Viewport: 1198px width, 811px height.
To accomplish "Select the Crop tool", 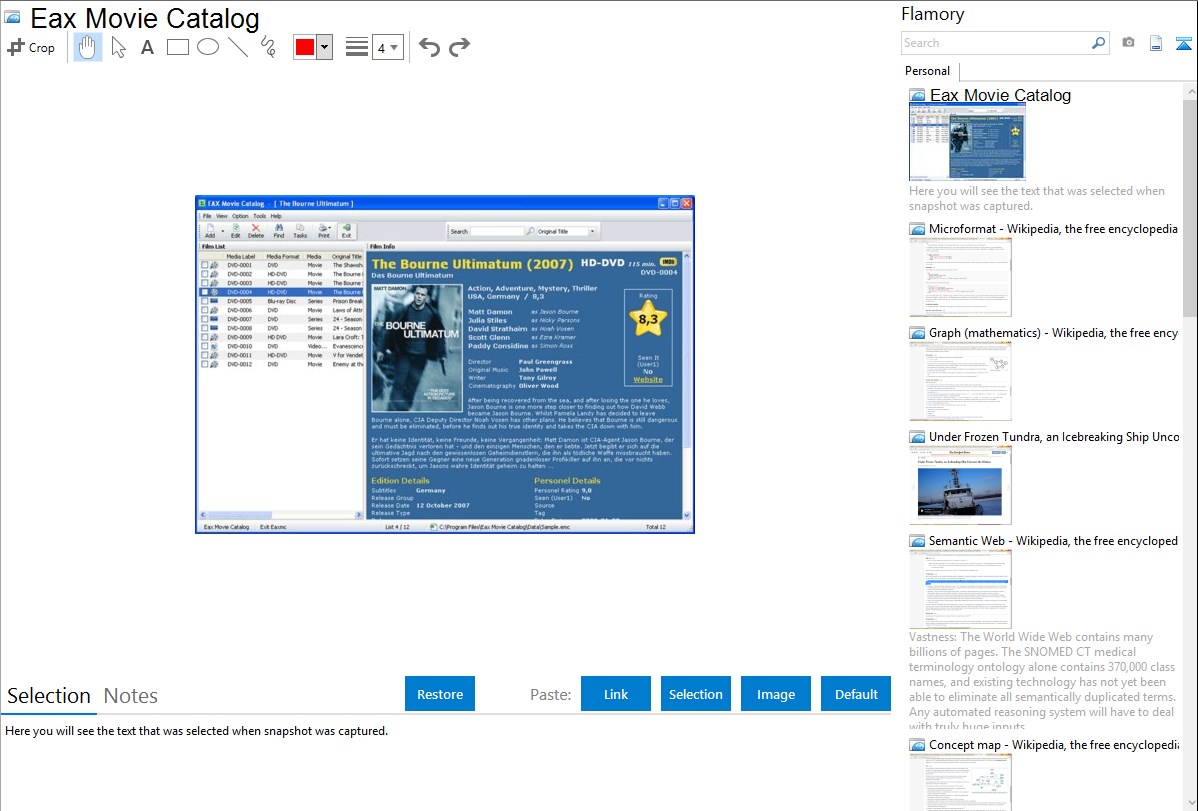I will (31, 47).
